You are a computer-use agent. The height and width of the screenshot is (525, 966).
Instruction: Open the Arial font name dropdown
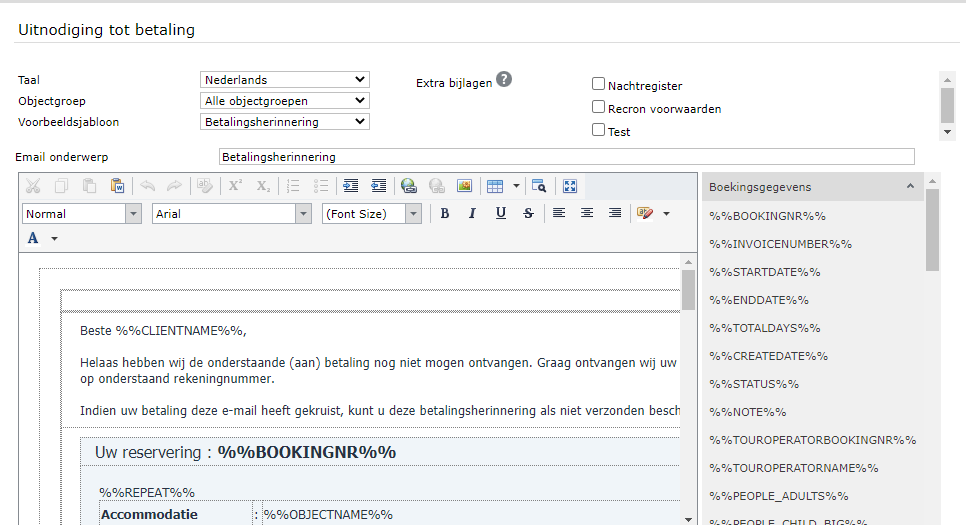click(x=232, y=214)
